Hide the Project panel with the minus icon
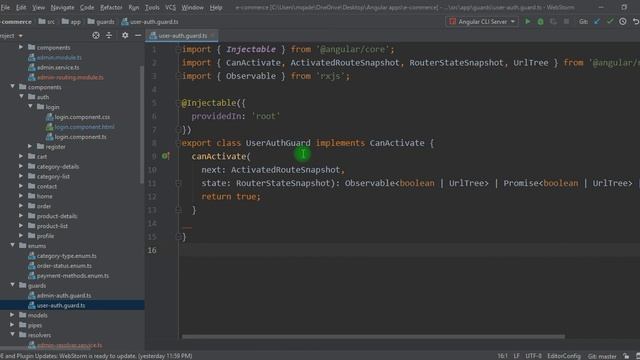 [x=138, y=36]
